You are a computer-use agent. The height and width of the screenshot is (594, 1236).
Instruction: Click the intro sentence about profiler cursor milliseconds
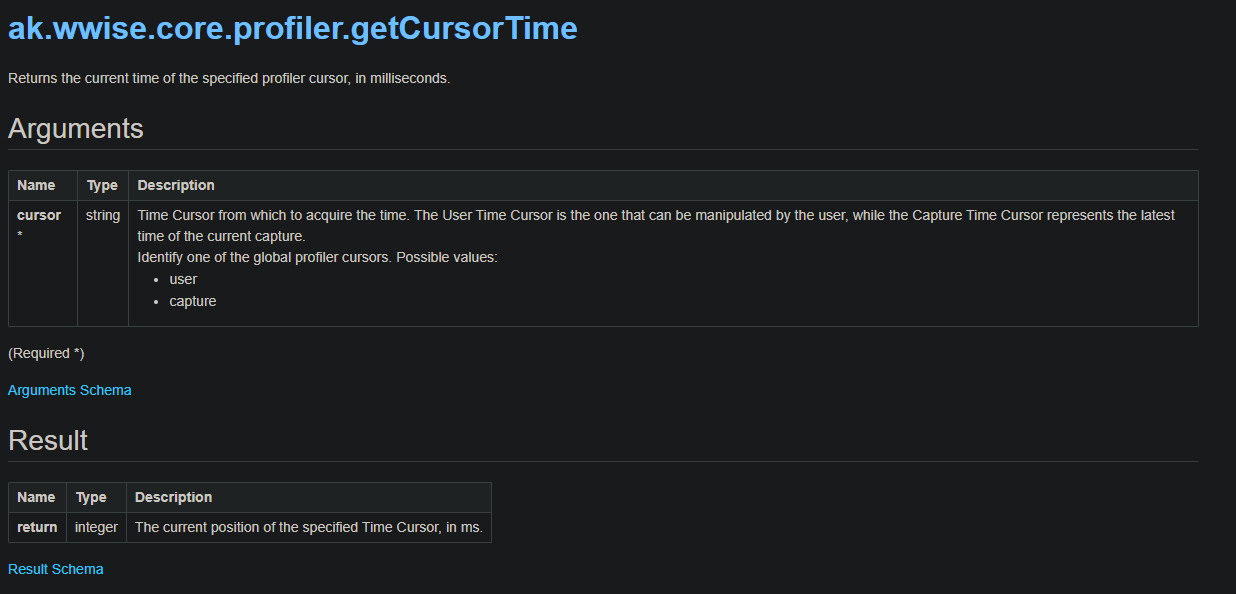(x=229, y=78)
